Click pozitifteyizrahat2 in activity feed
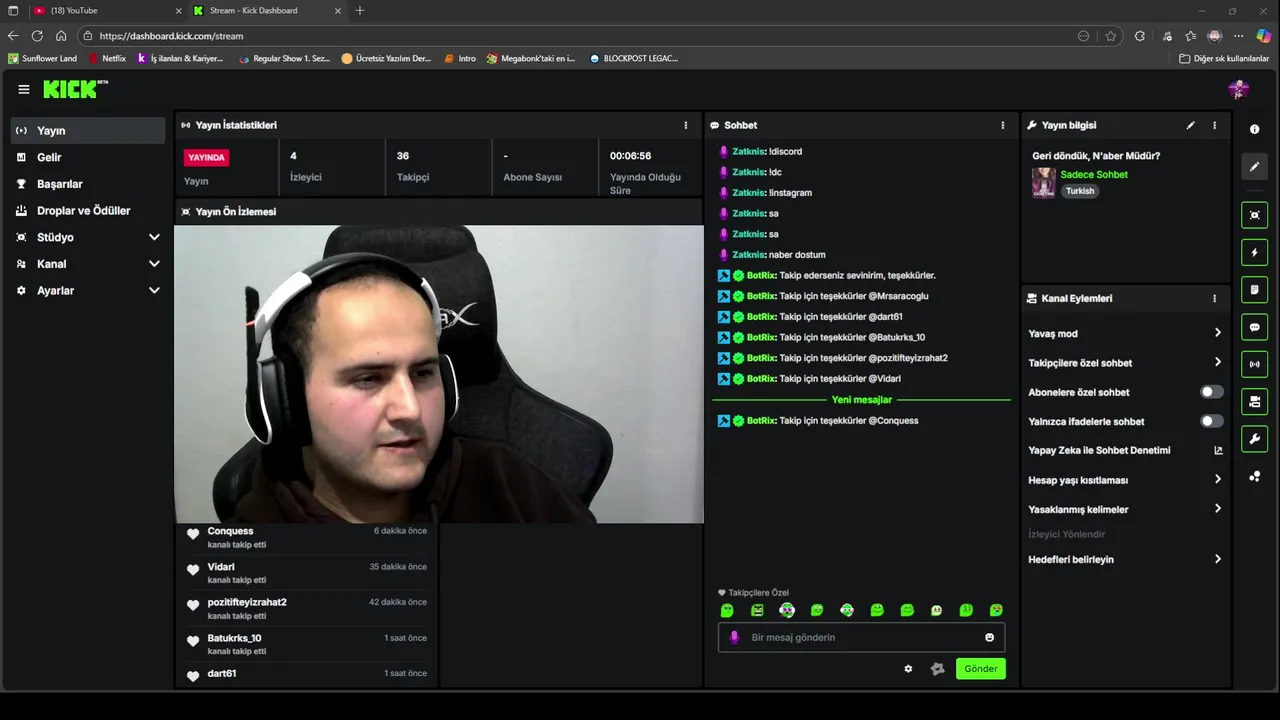1280x720 pixels. click(307, 609)
